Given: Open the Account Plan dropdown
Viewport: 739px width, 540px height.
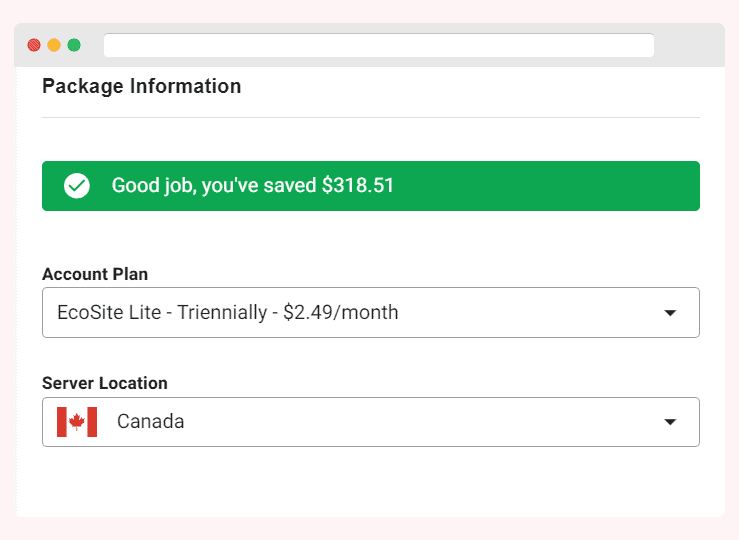Looking at the screenshot, I should tap(370, 312).
